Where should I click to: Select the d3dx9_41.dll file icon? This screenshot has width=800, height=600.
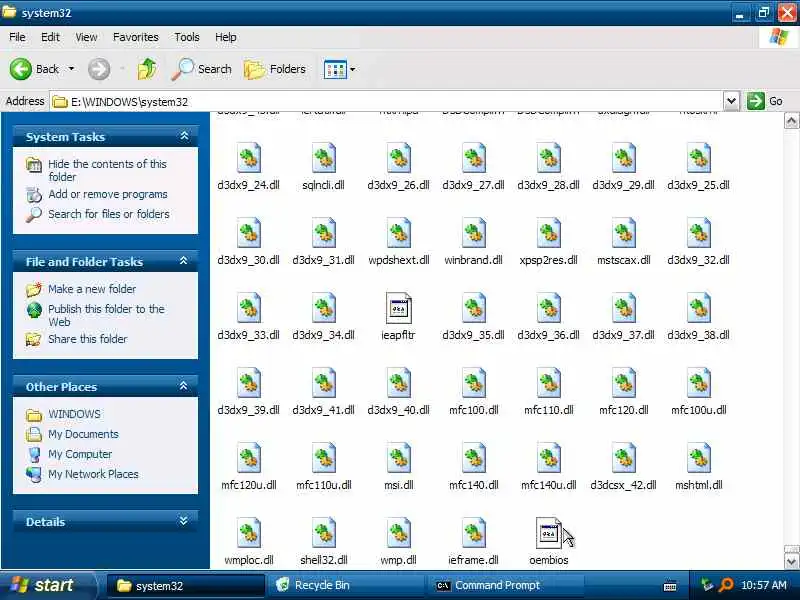(324, 383)
